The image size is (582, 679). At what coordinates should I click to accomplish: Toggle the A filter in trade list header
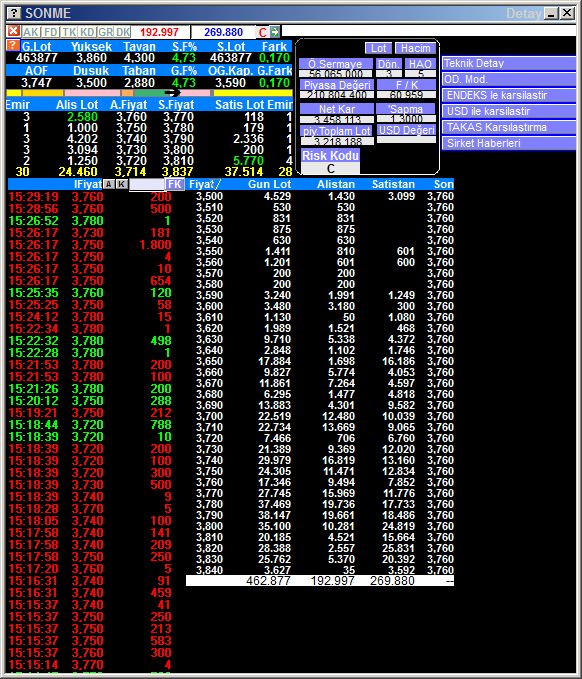(x=109, y=184)
